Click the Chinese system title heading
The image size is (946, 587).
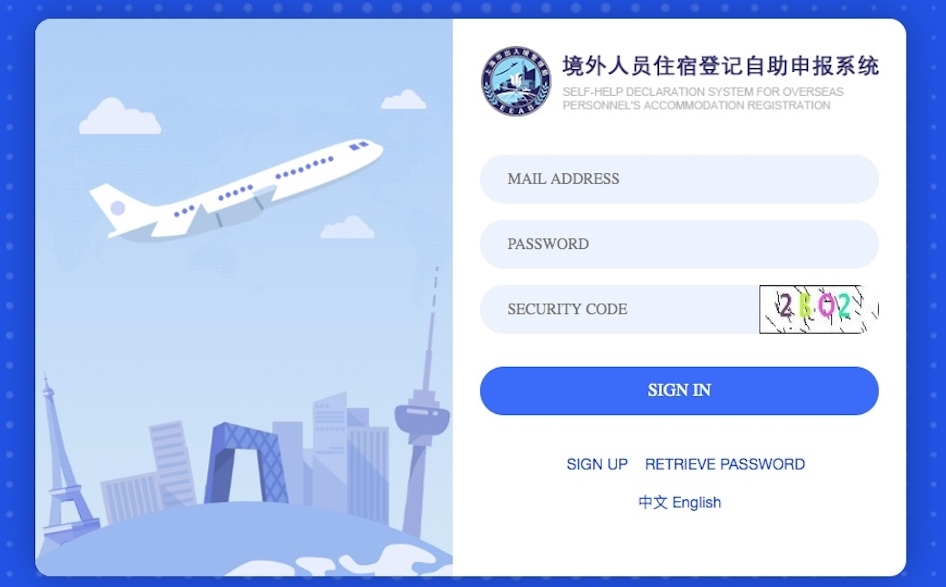720,66
